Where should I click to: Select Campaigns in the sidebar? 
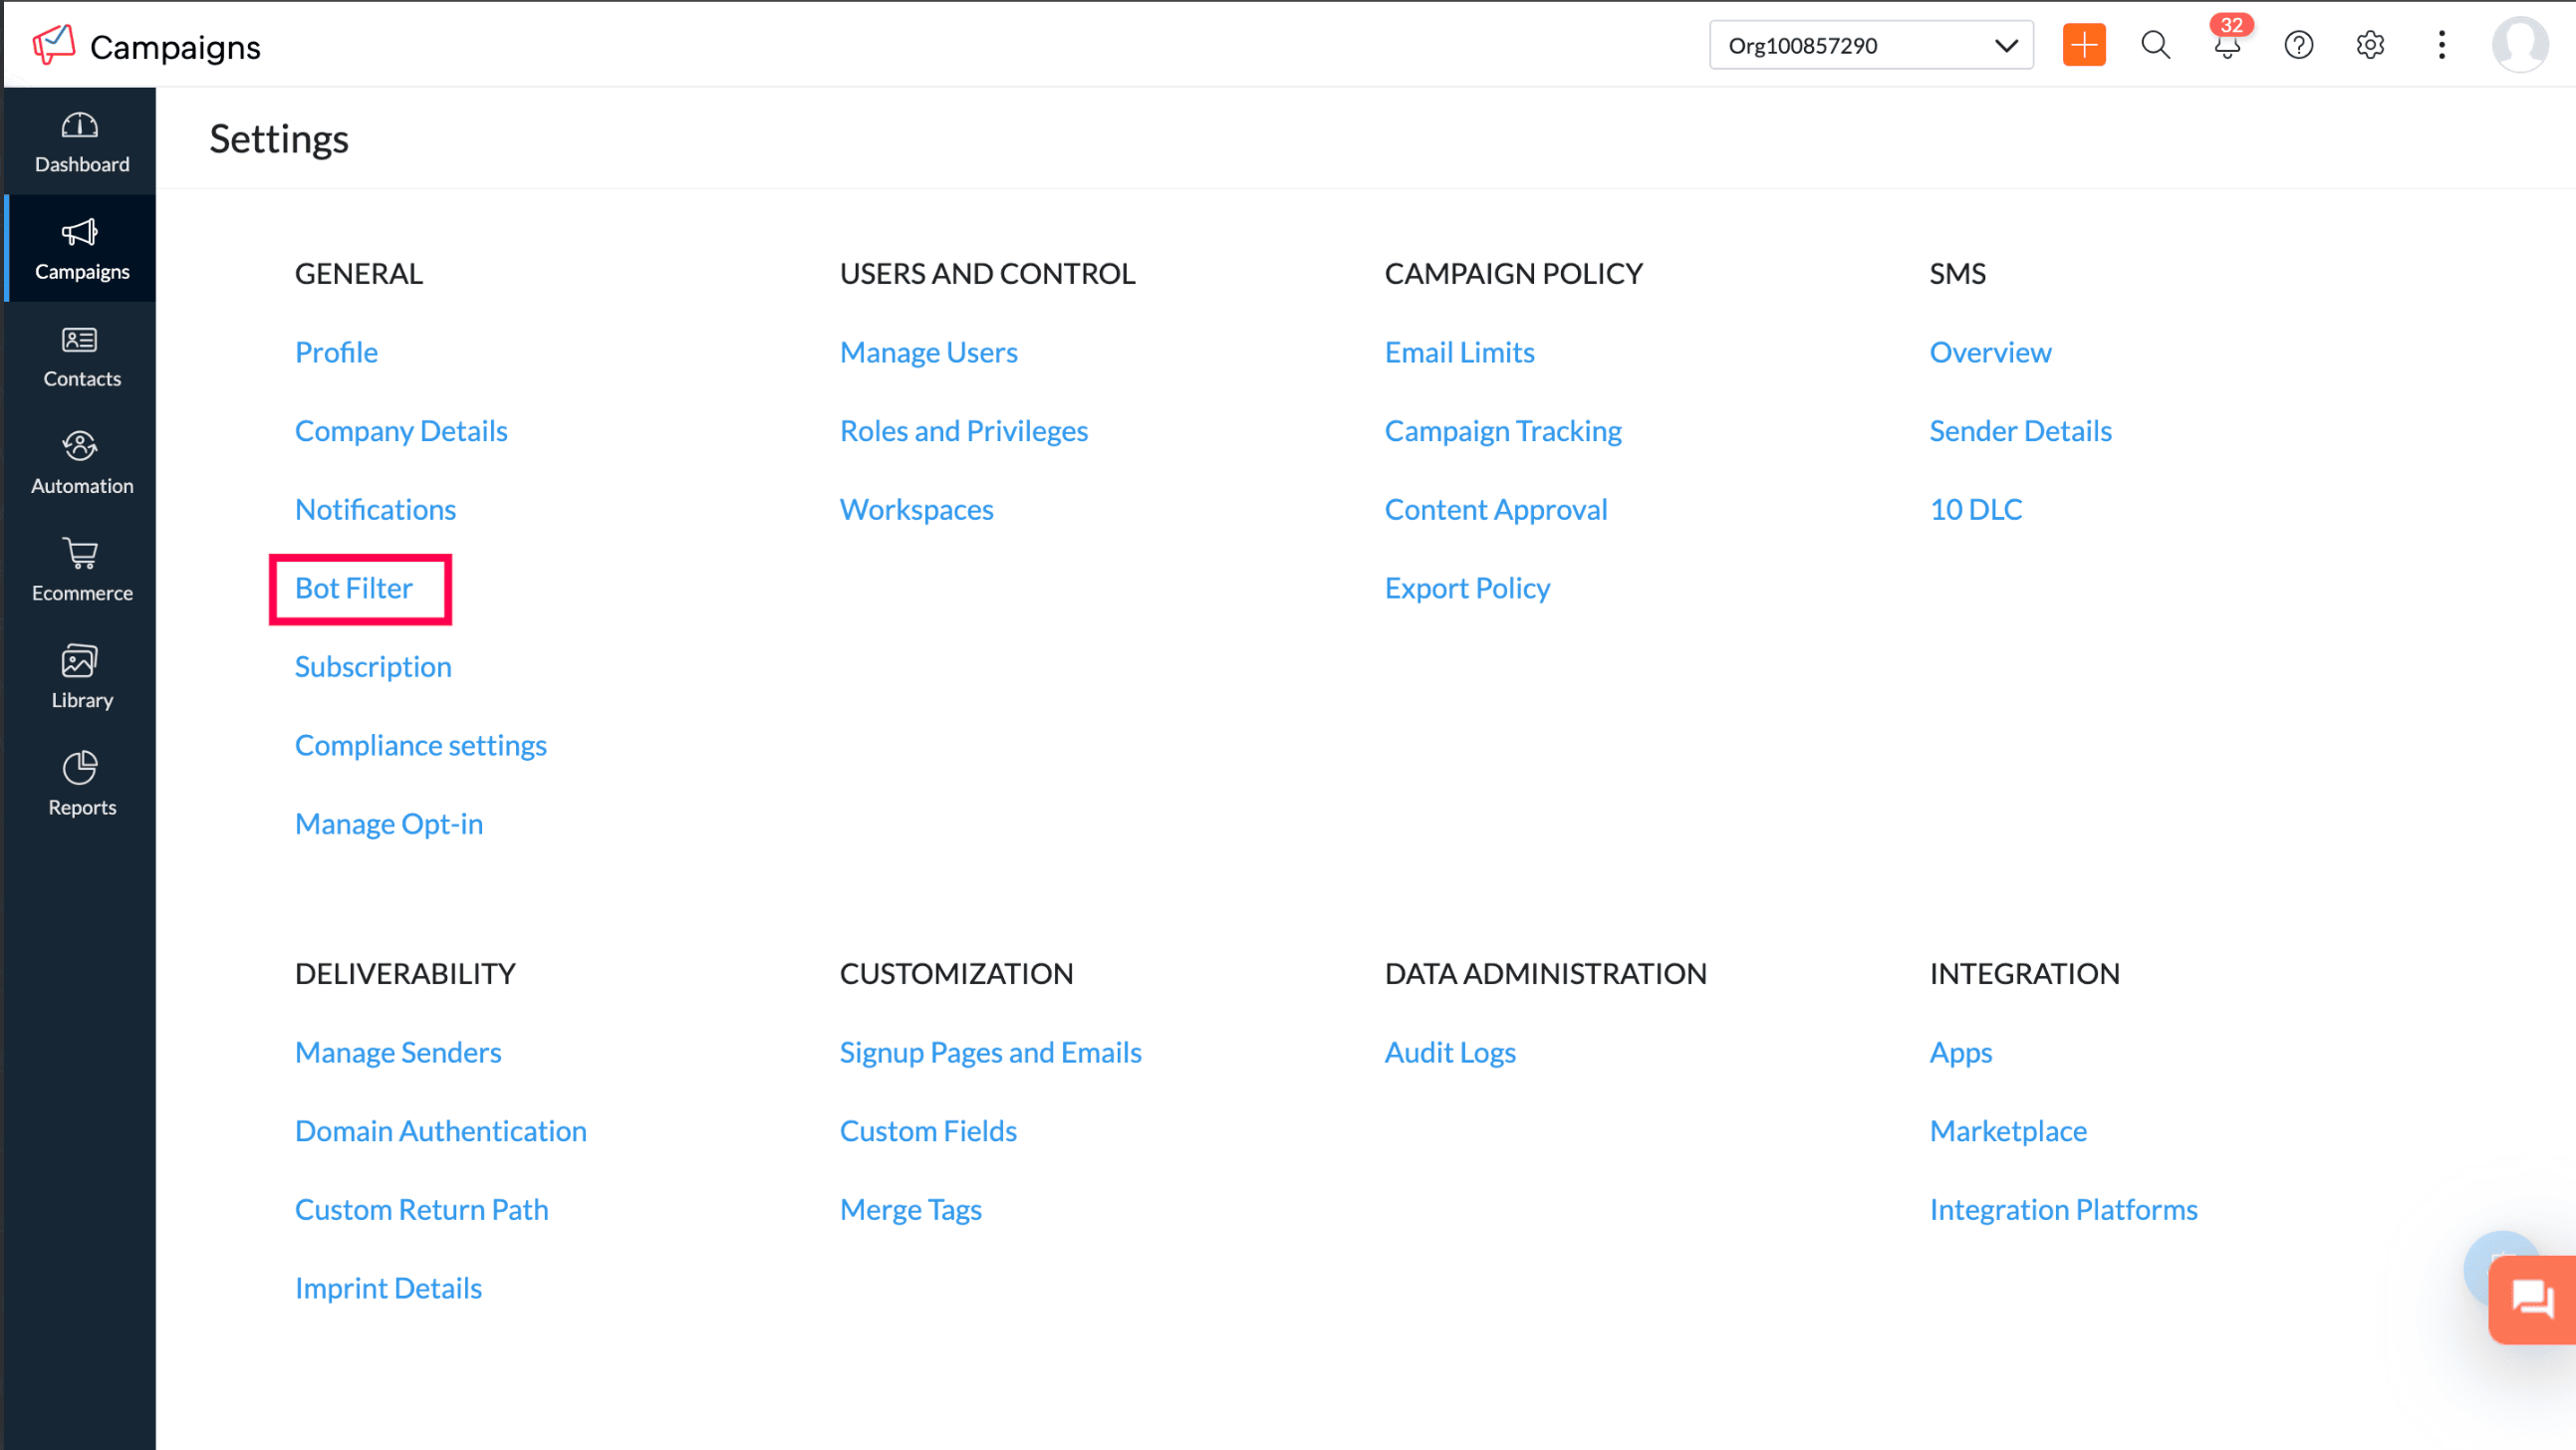click(x=80, y=249)
